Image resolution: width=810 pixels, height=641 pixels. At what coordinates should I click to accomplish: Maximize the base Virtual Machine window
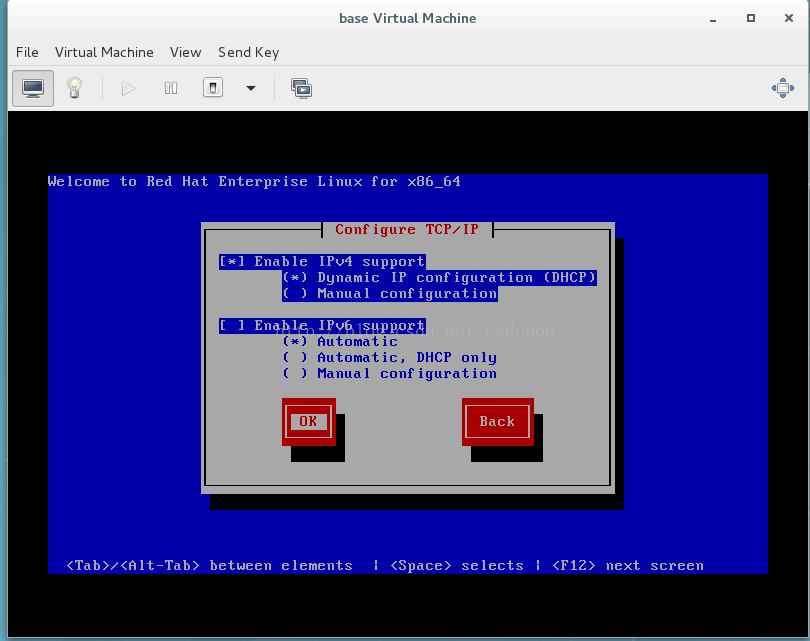tap(751, 18)
